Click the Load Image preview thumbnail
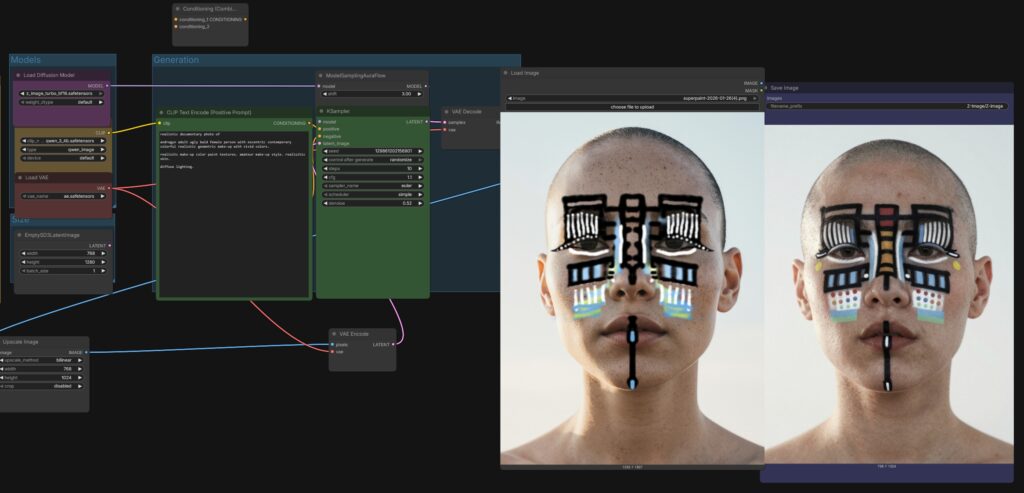Screen dimensions: 1024x493 click(x=632, y=285)
